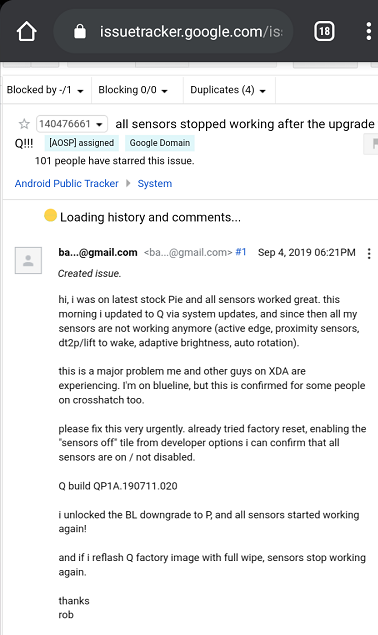
Task: Click the #1 comment permalink
Action: [x=241, y=252]
